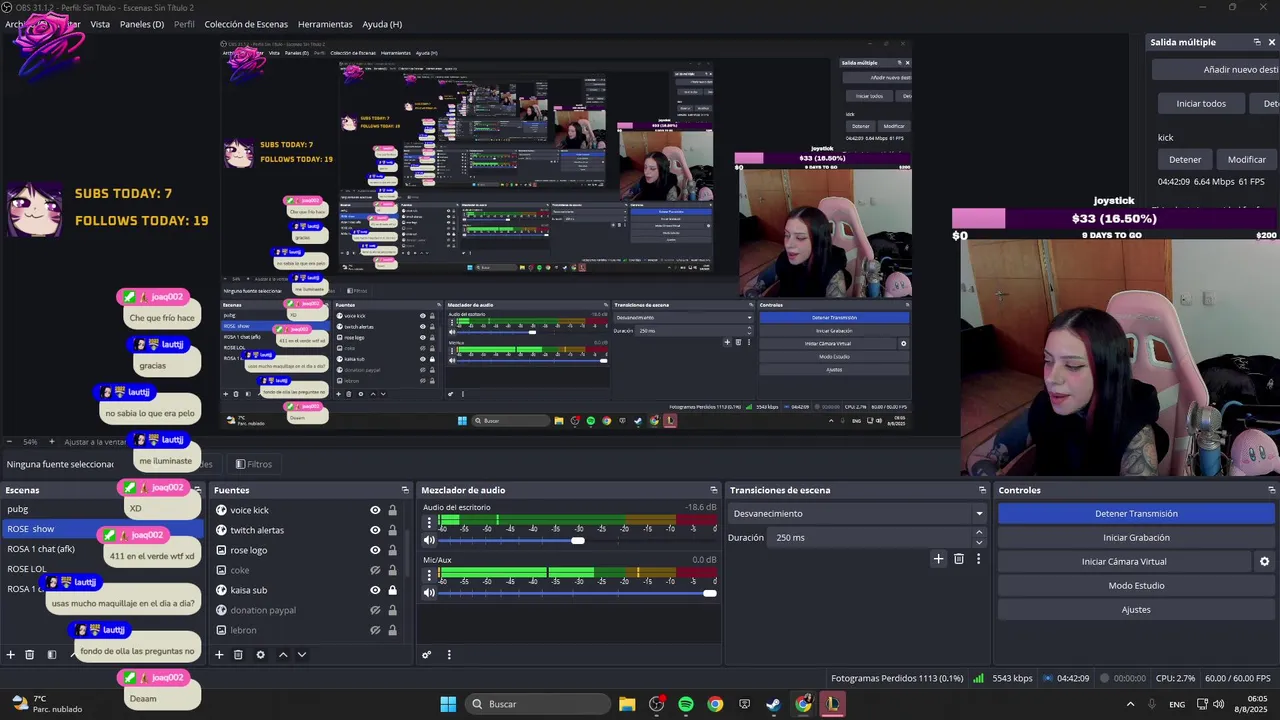This screenshot has width=1280, height=720.
Task: Open Vista menu
Action: pos(100,24)
